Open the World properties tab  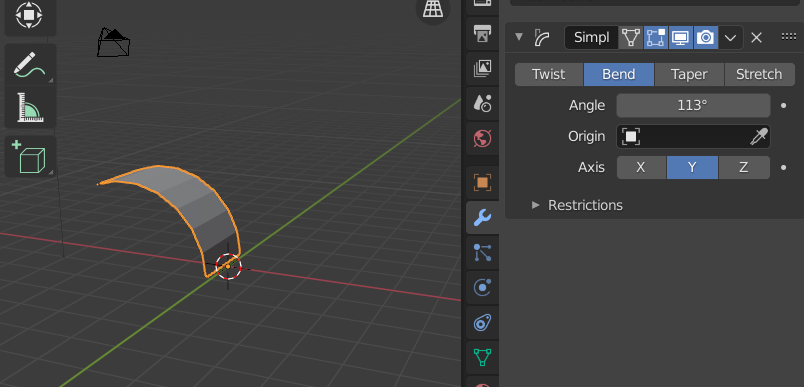483,138
